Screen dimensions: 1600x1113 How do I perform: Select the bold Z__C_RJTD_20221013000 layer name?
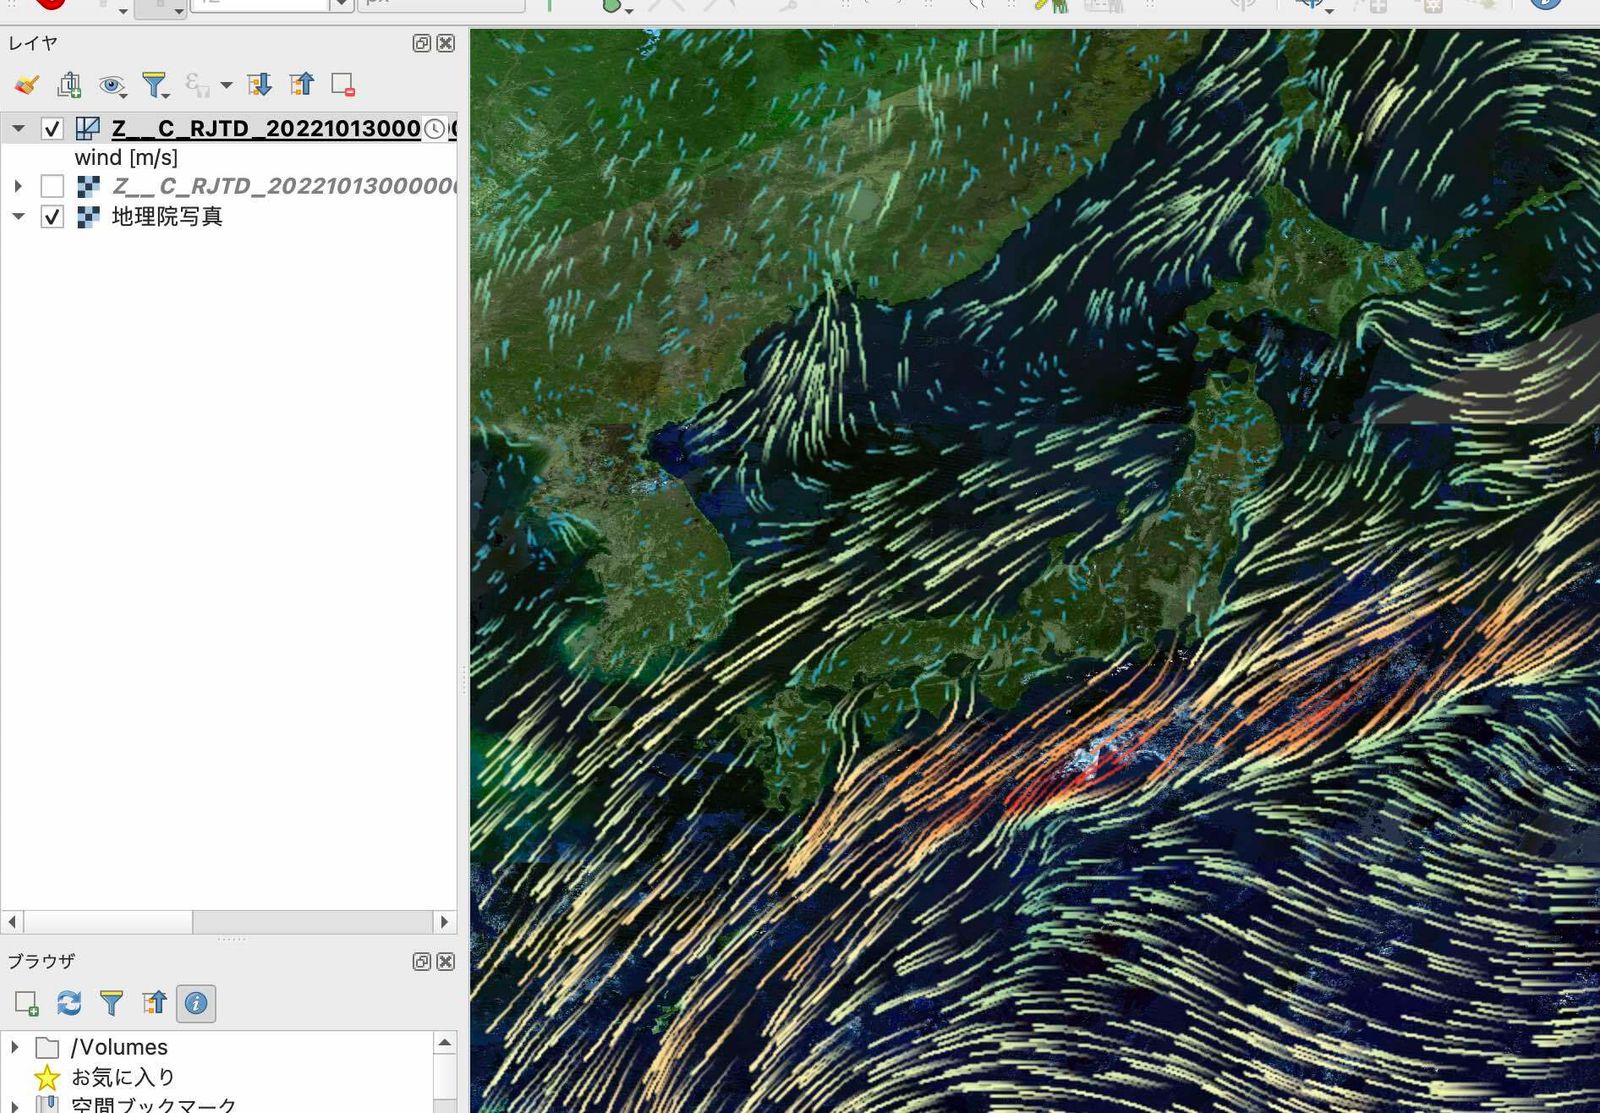266,128
